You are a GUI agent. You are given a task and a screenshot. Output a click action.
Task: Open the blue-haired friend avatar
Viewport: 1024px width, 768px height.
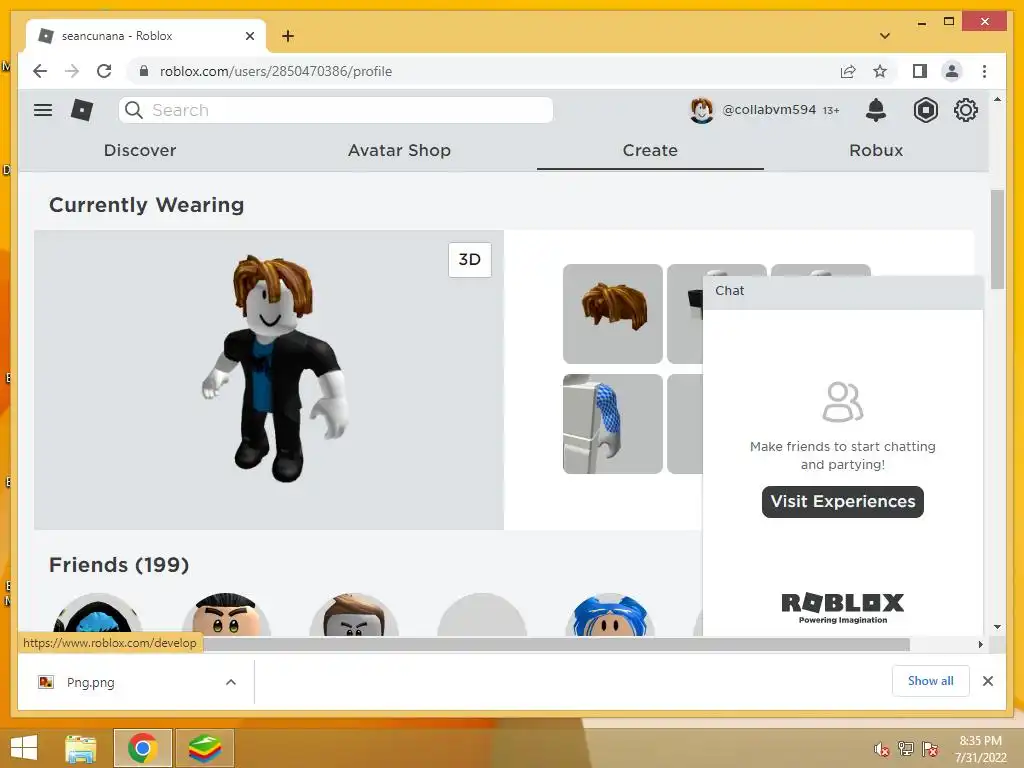[x=610, y=615]
